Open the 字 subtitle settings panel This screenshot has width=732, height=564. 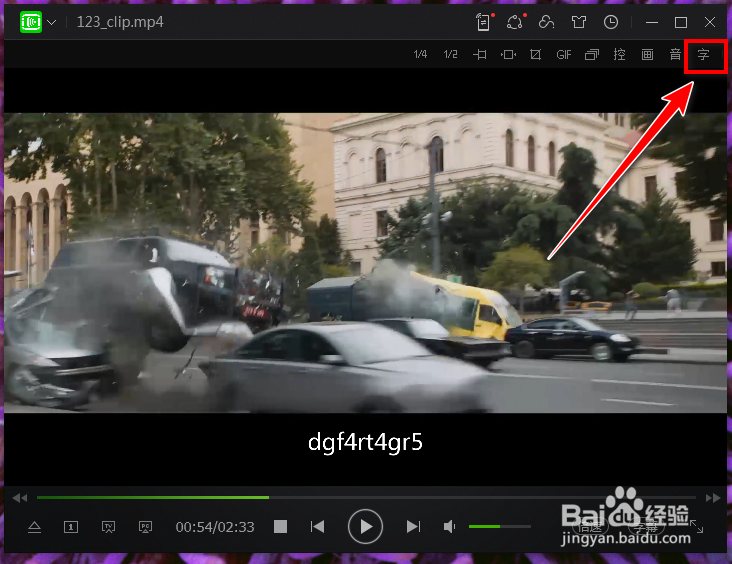pos(704,55)
